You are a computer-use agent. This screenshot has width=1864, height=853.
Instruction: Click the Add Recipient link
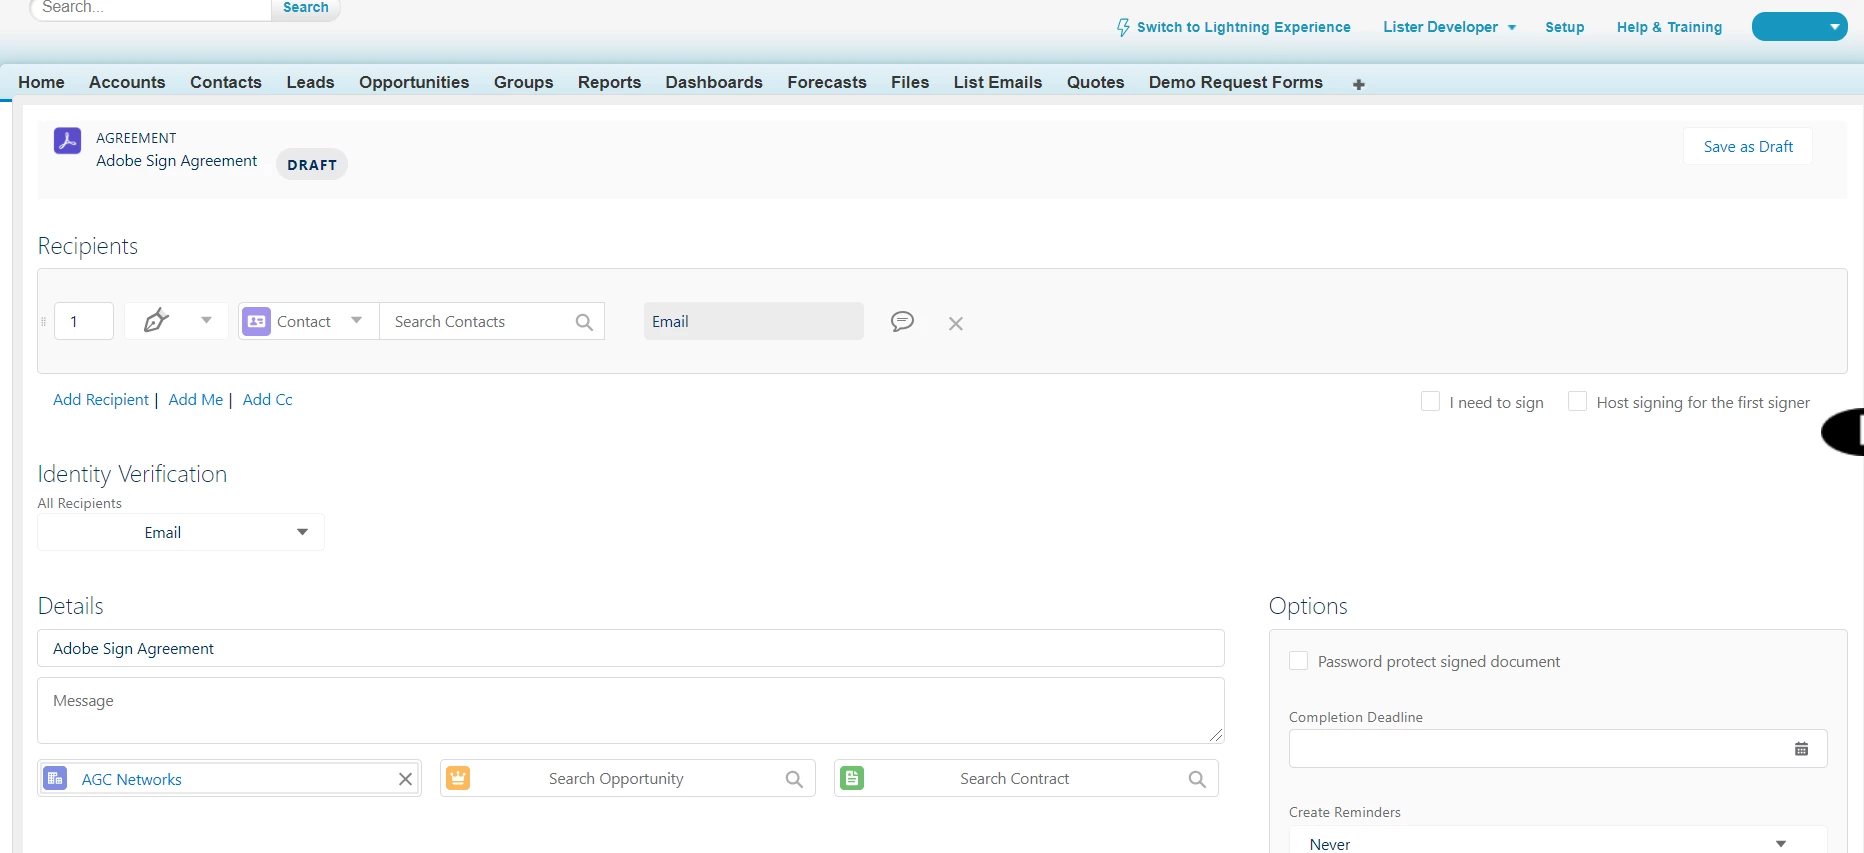(x=101, y=399)
